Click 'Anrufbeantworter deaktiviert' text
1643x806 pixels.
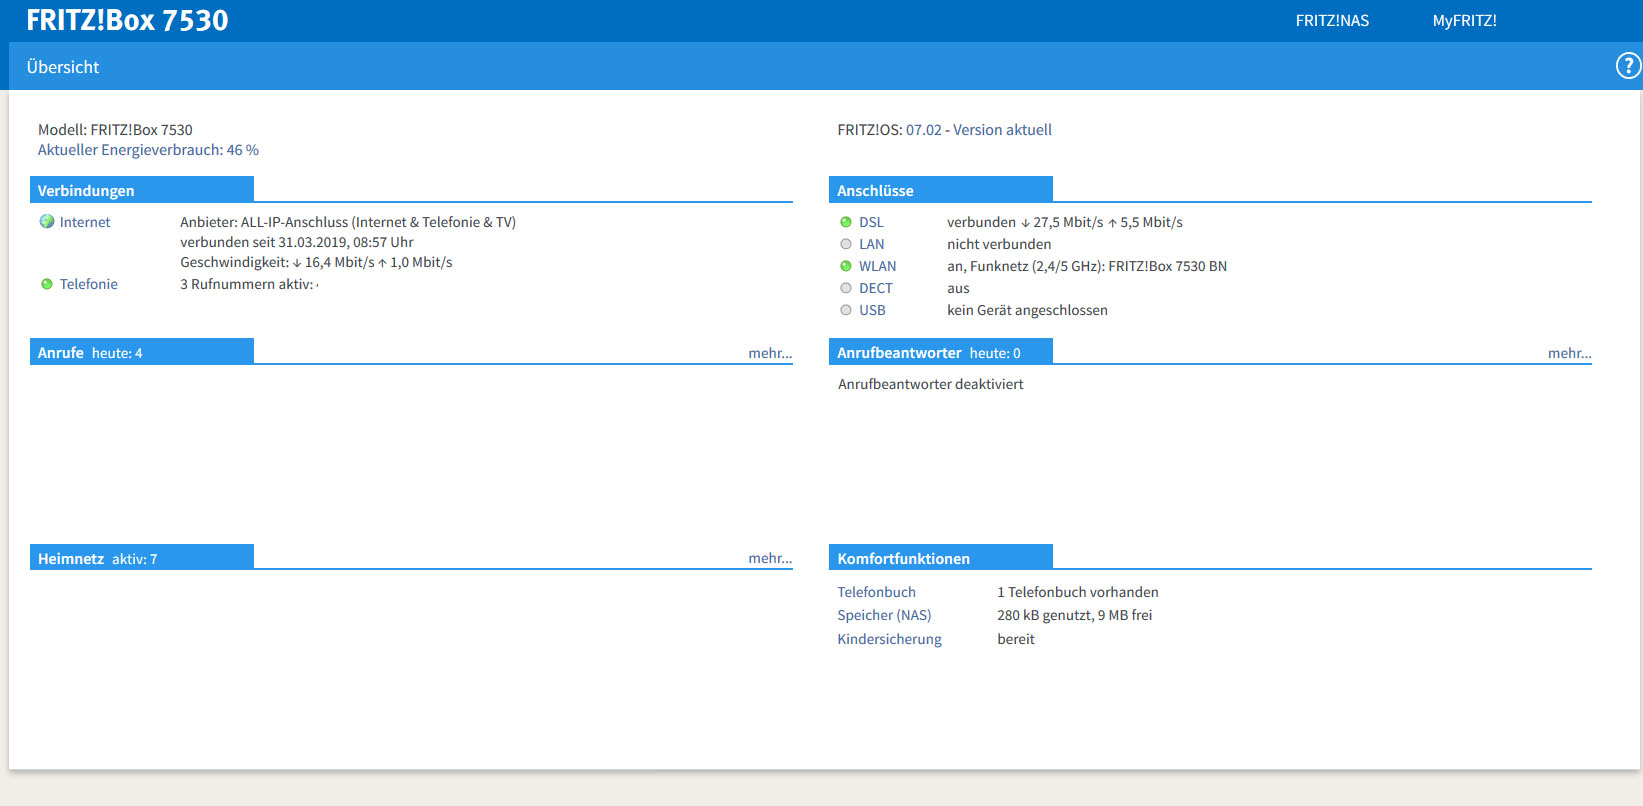[x=931, y=384]
